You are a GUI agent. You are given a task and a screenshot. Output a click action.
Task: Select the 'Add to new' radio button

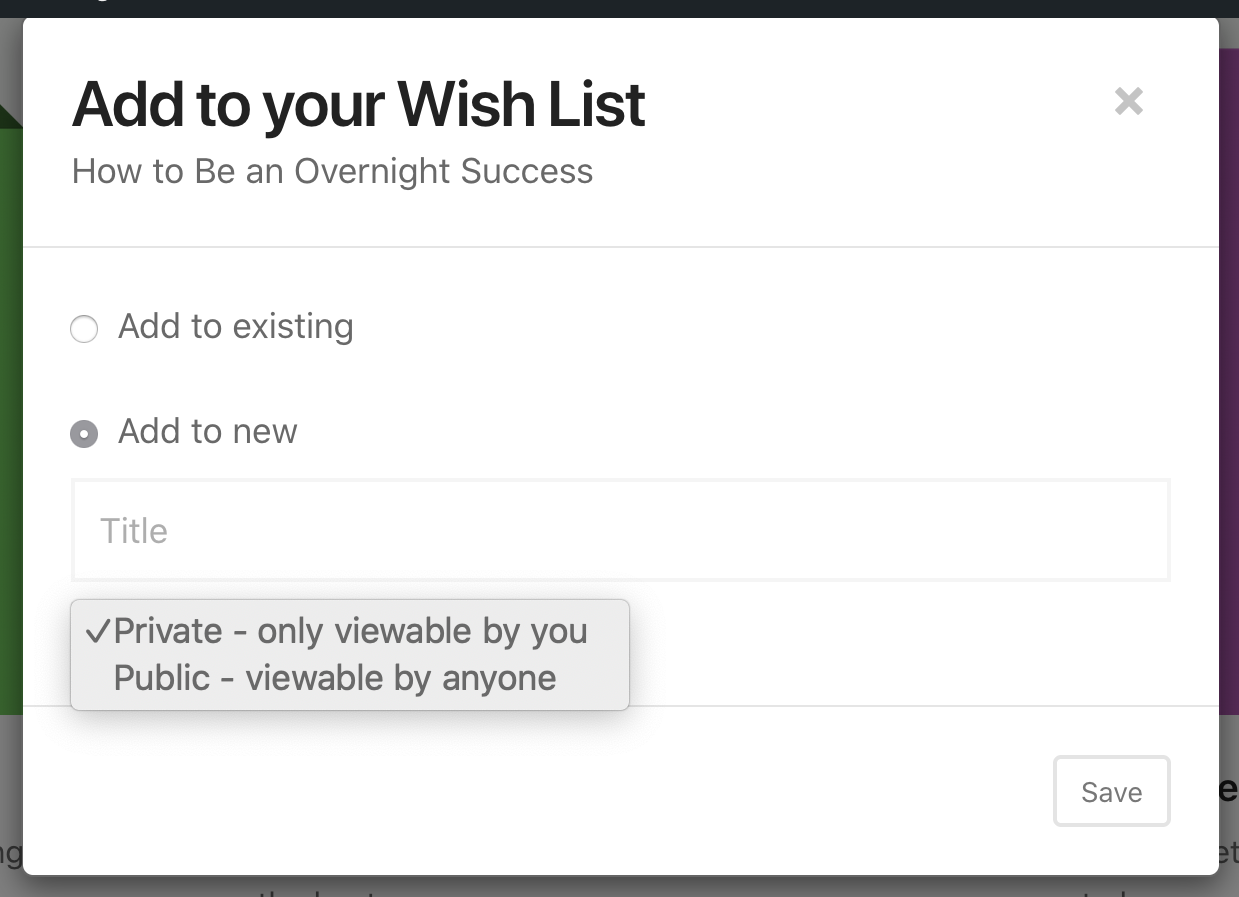click(x=84, y=433)
